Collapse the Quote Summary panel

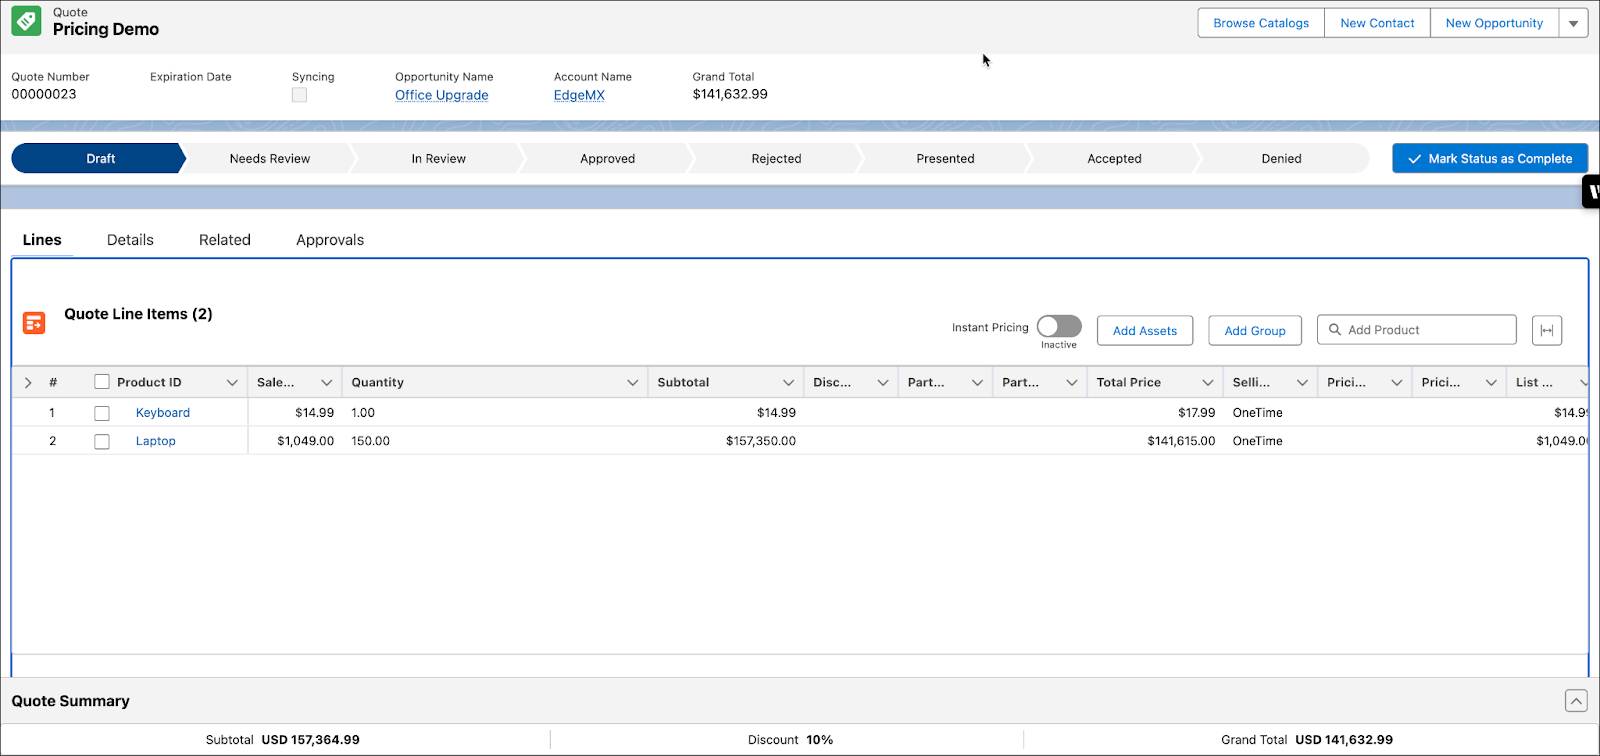[1575, 701]
